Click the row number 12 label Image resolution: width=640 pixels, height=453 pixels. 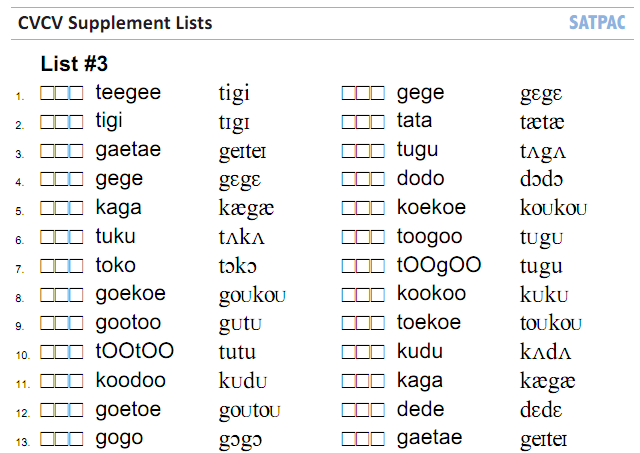tap(23, 413)
